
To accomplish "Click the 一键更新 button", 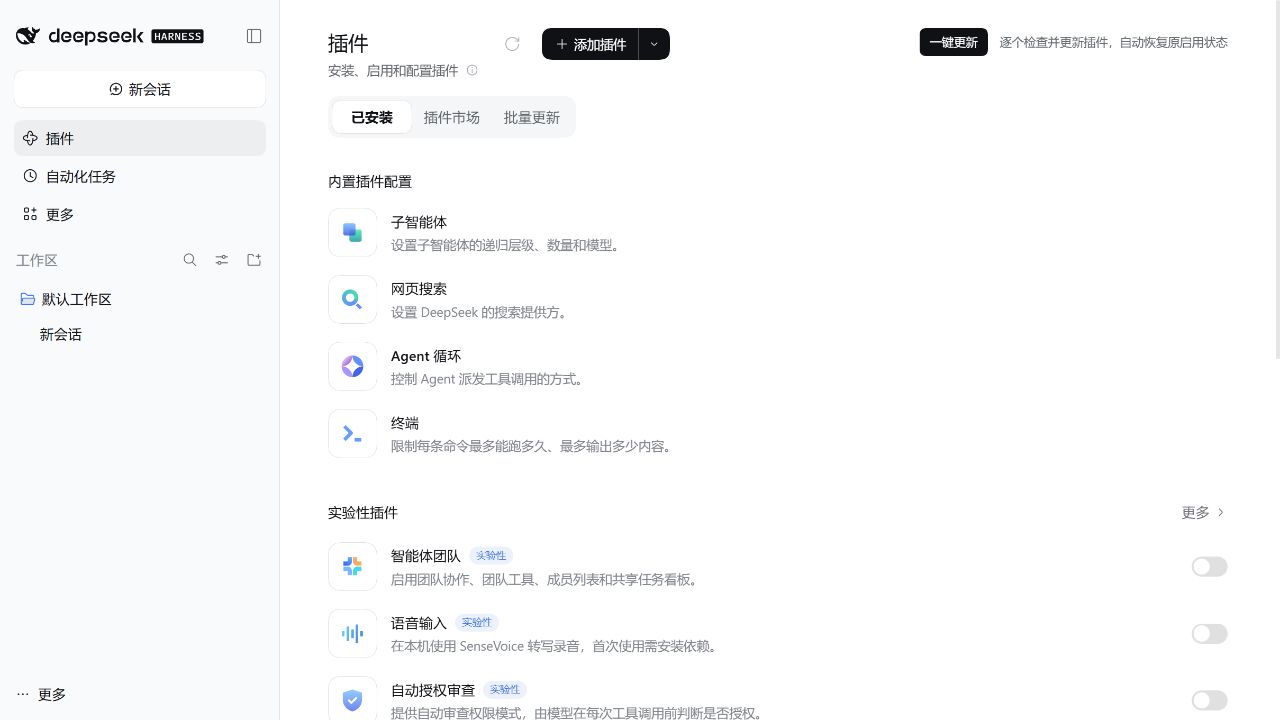I will tap(954, 42).
